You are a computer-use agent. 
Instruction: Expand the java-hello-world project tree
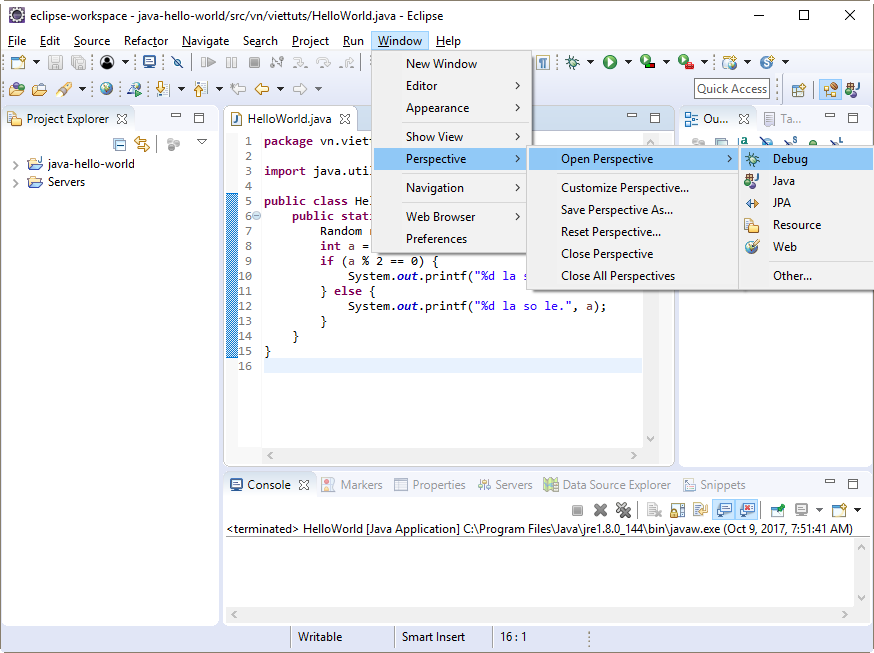click(16, 165)
